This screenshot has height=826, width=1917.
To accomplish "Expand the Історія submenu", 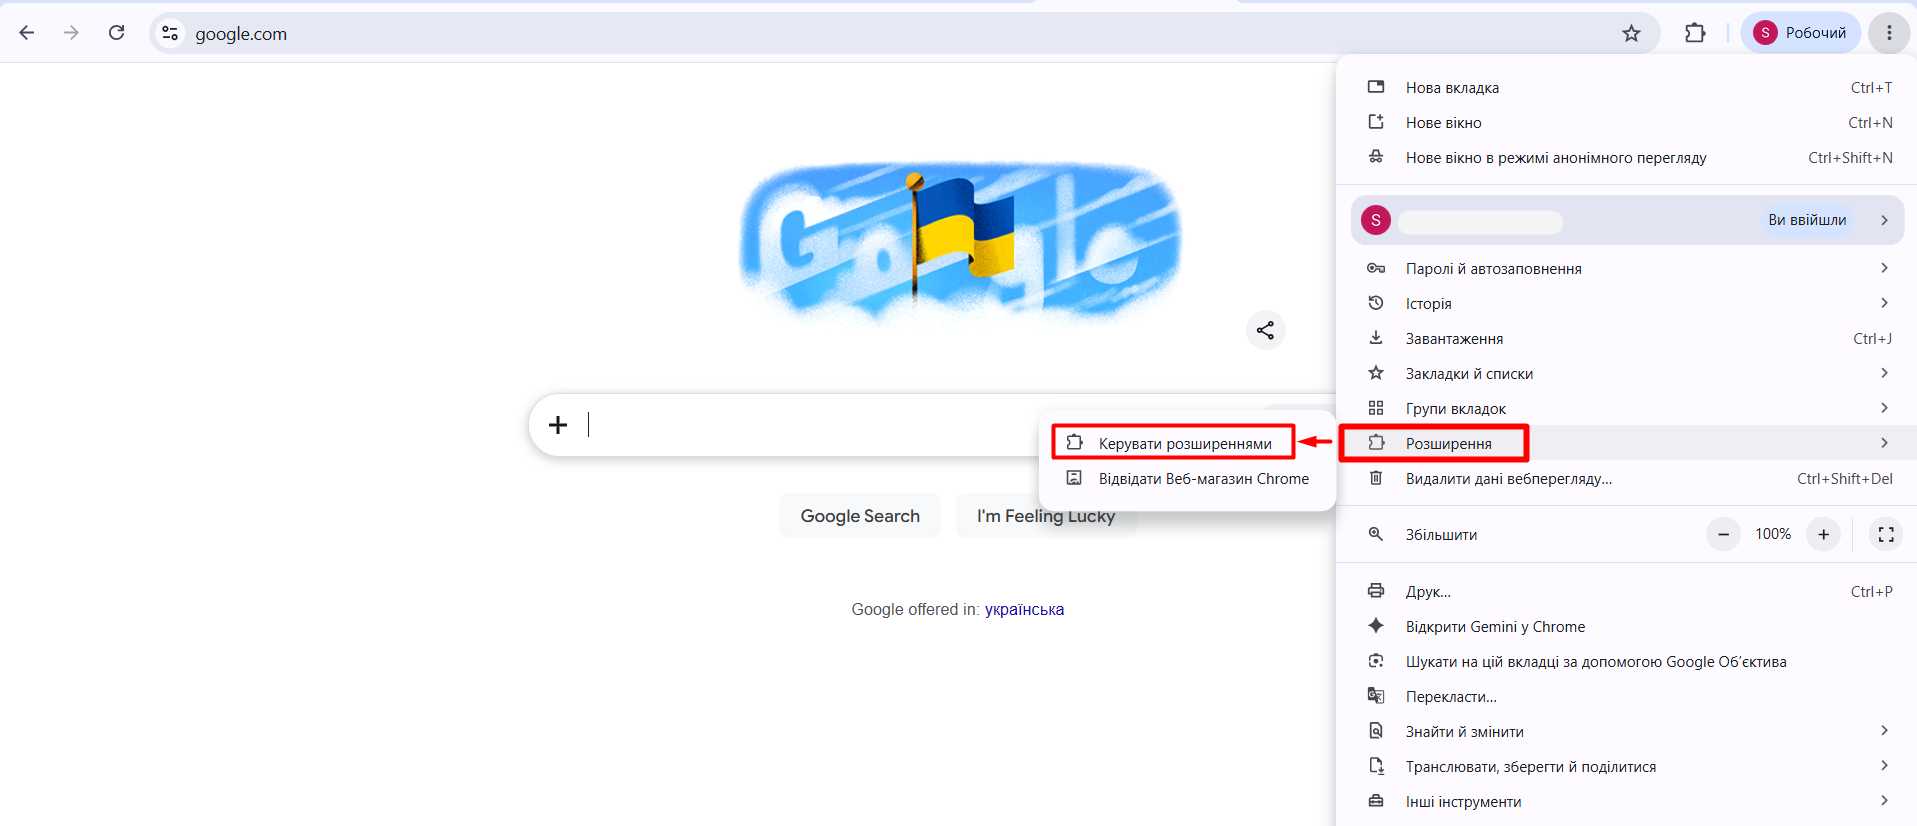I will coord(1627,304).
